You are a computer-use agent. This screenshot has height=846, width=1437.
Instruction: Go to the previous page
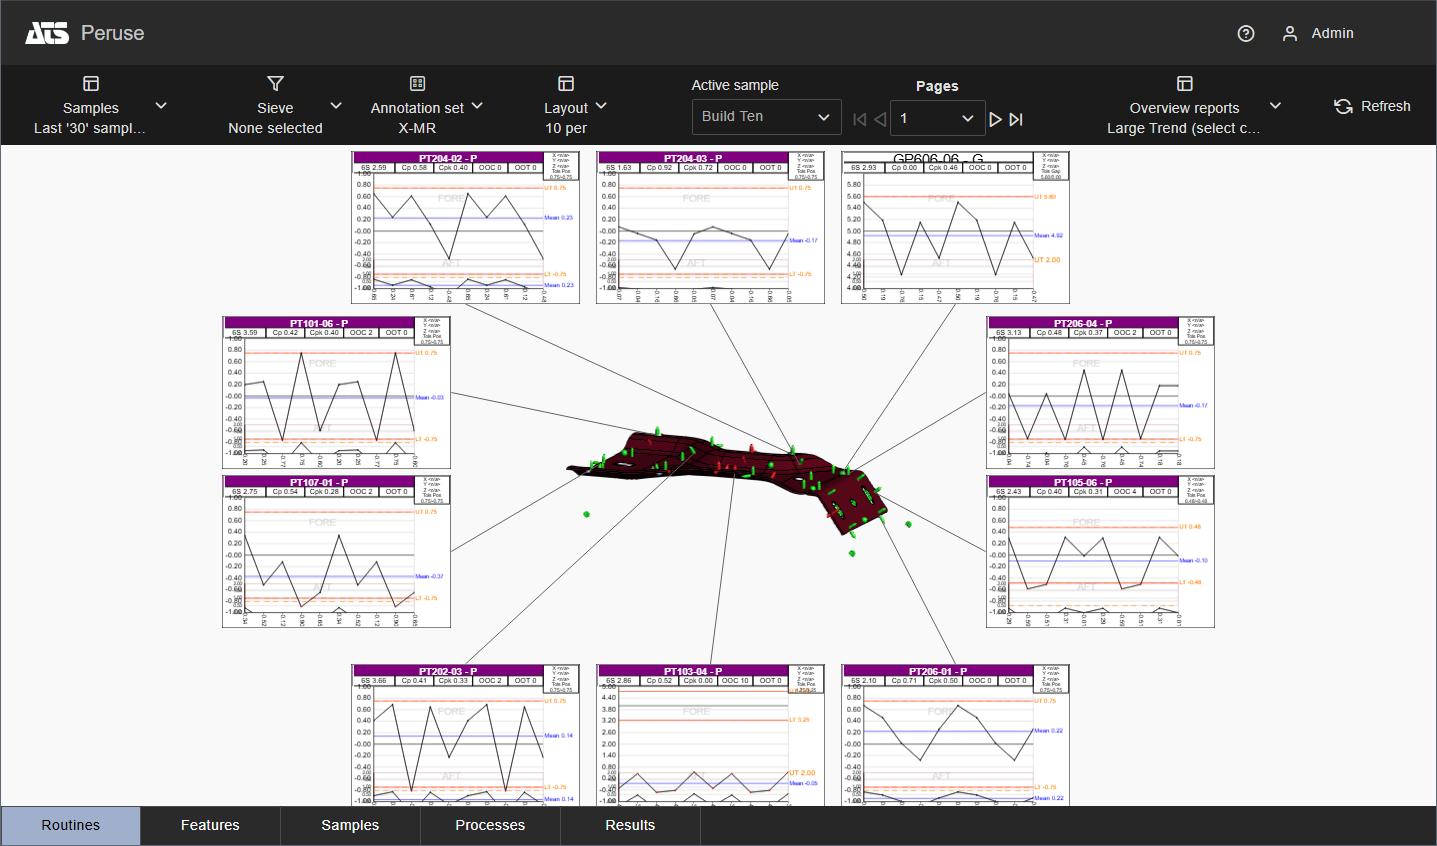[880, 119]
